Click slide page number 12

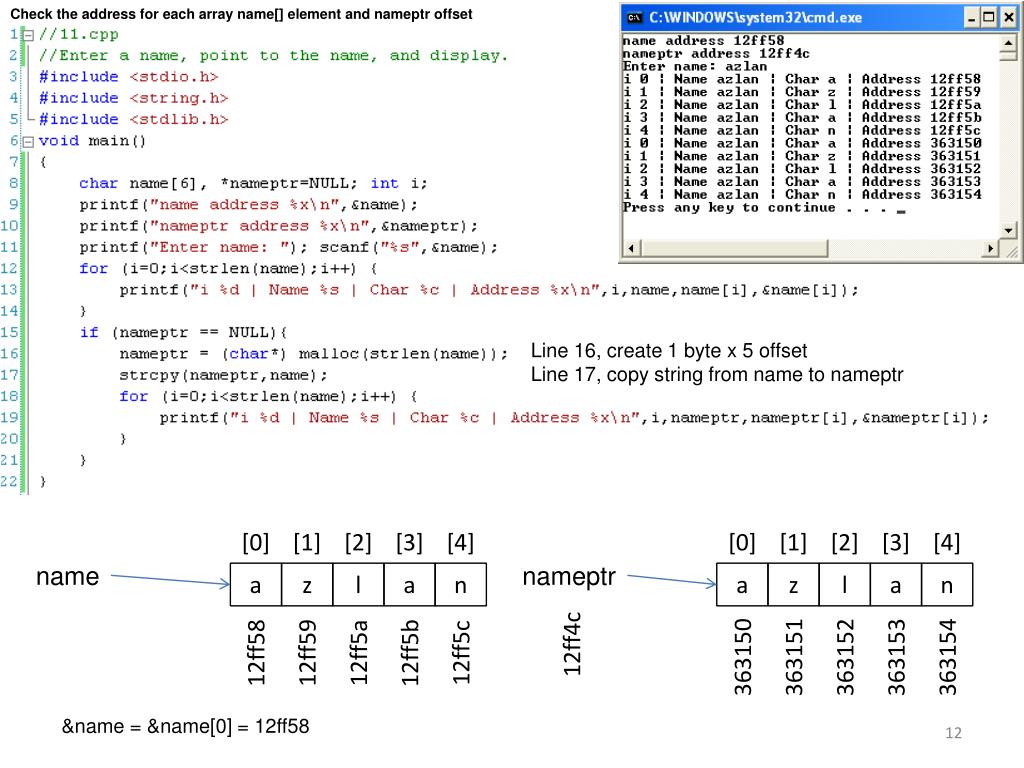pyautogui.click(x=953, y=733)
